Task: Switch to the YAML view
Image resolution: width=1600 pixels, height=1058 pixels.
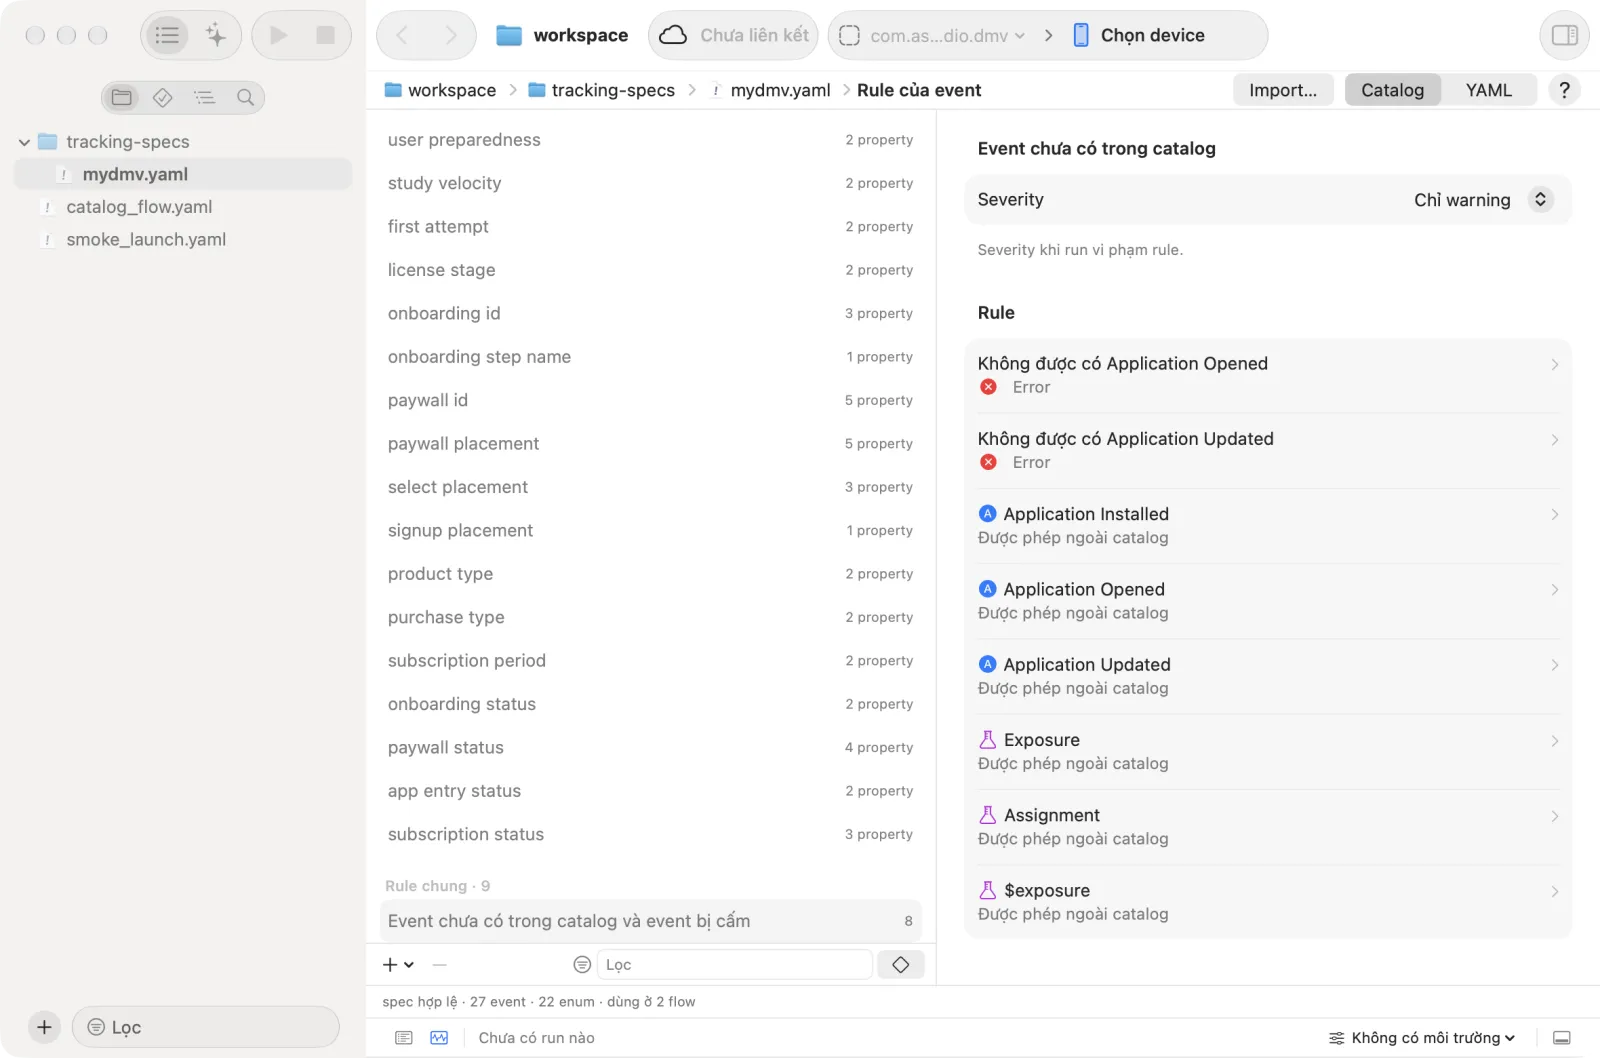Action: pyautogui.click(x=1488, y=90)
